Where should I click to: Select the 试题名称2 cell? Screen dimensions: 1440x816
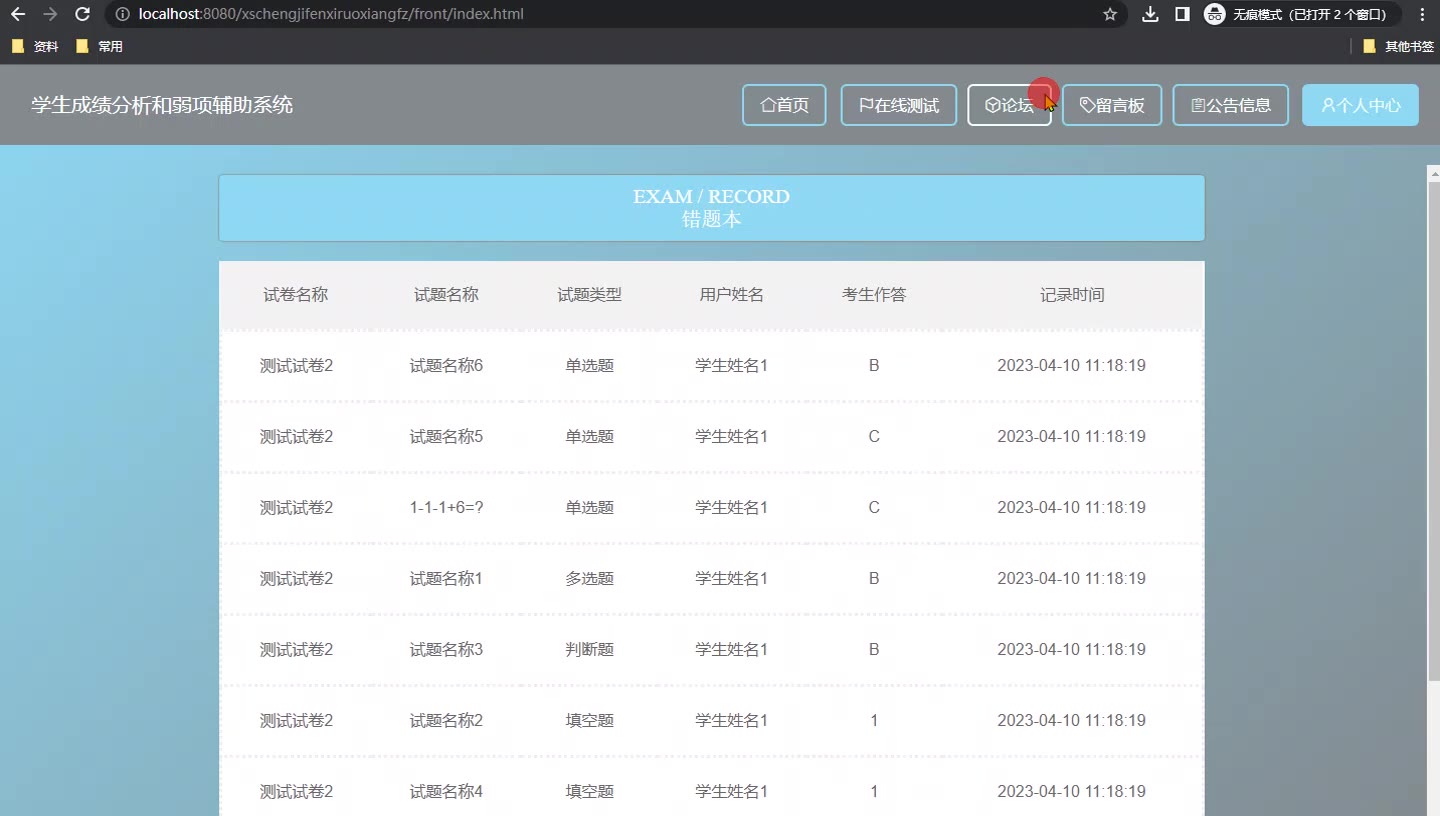tap(446, 721)
